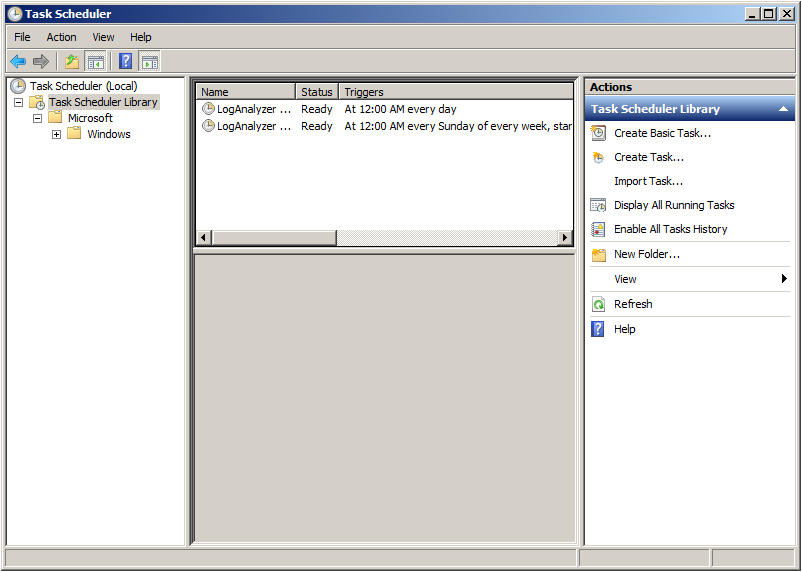802x572 pixels.
Task: Select the Windows folder tree item
Action: (108, 134)
